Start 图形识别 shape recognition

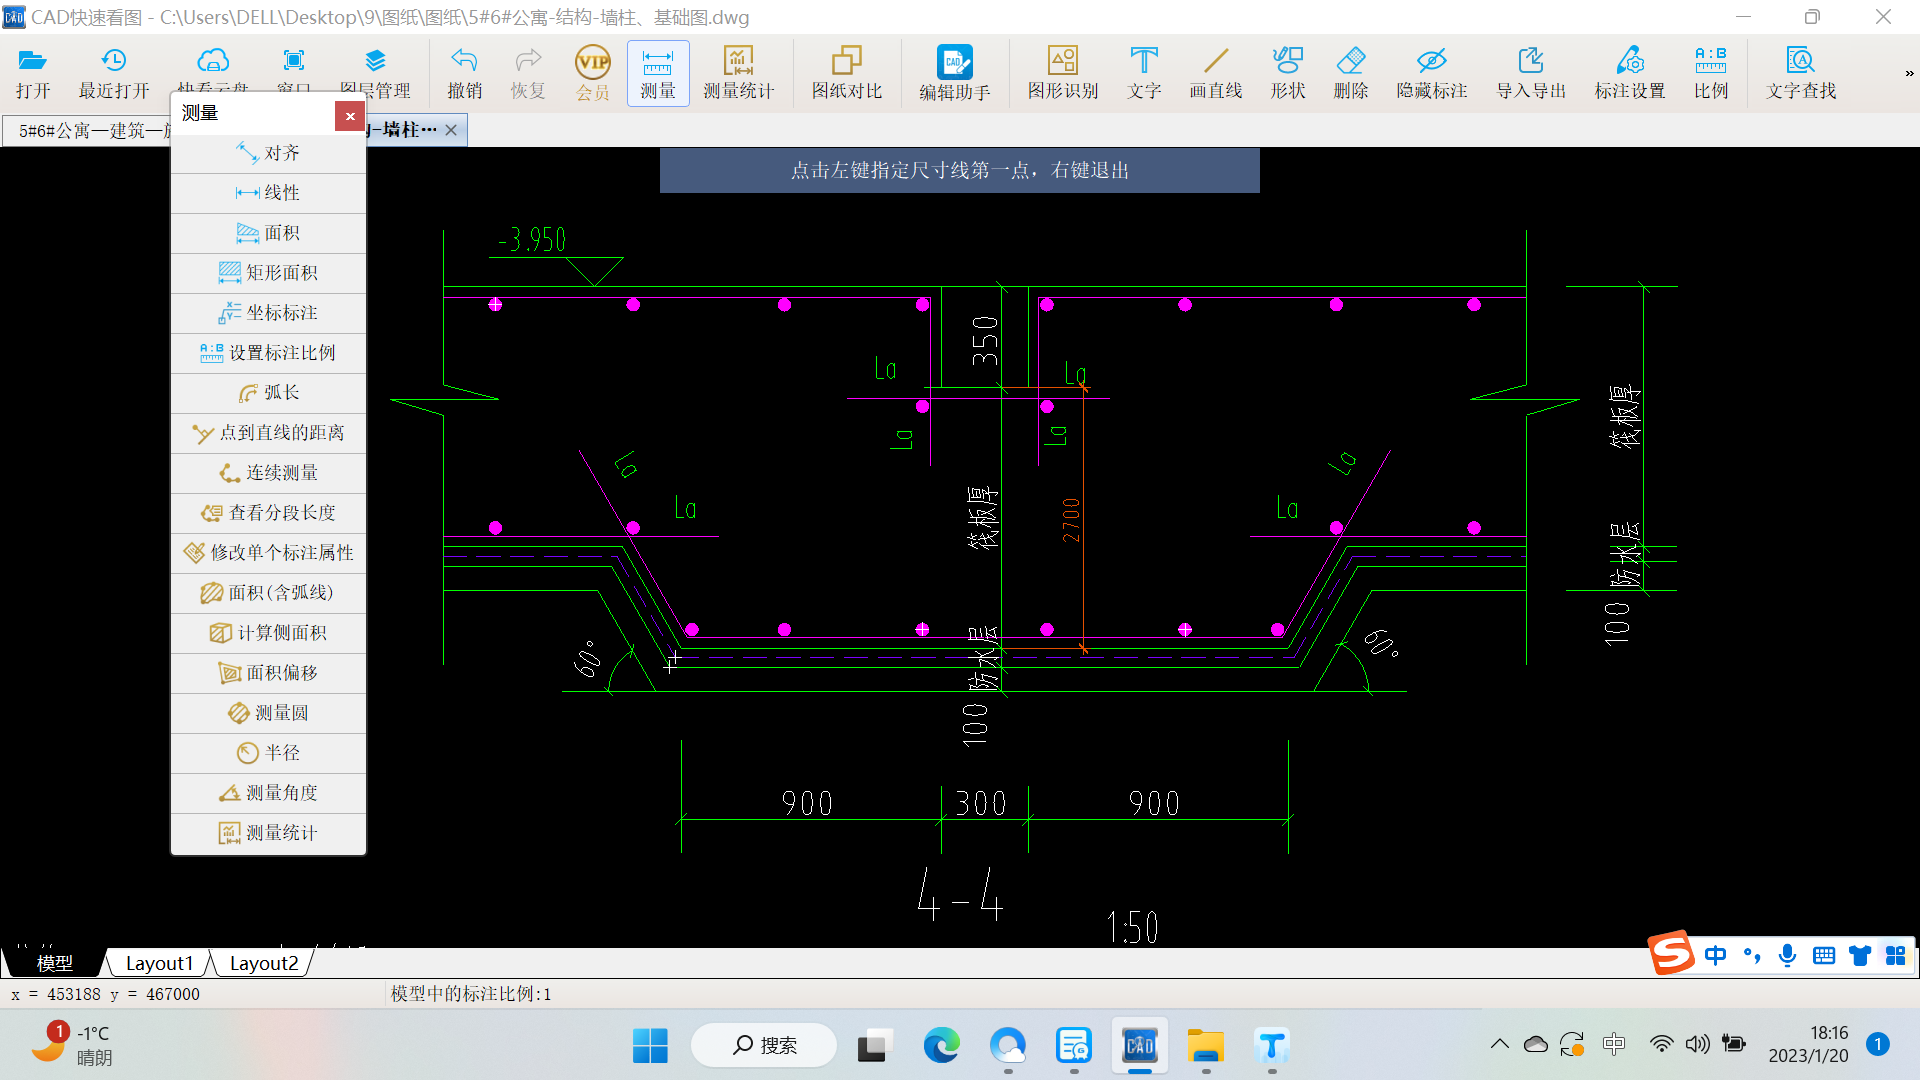1063,74
